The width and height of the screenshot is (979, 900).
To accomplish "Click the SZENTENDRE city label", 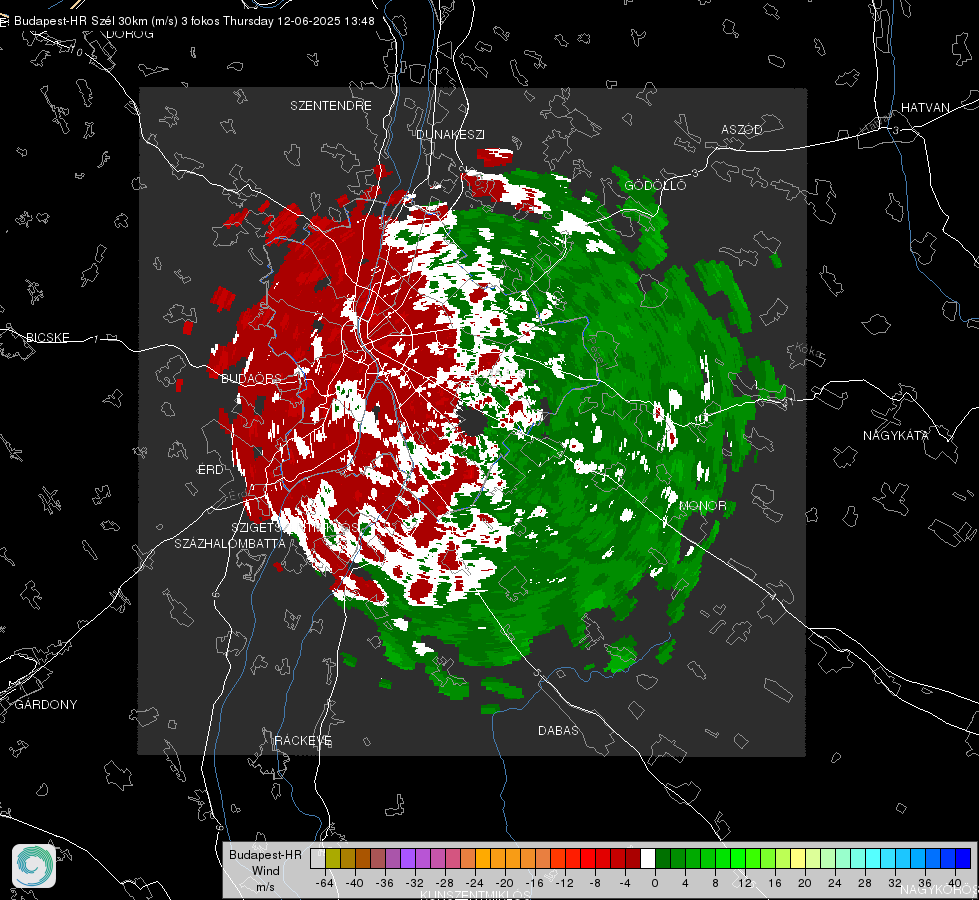I will click(x=331, y=106).
